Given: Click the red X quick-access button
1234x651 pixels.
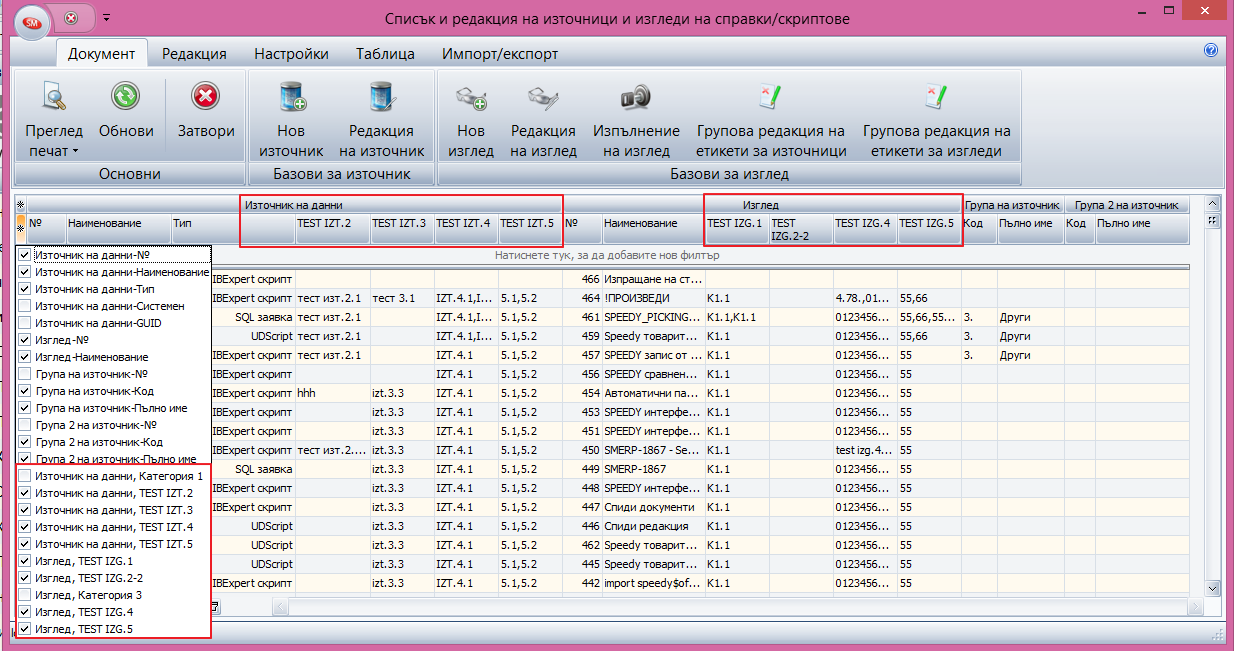Looking at the screenshot, I should tap(71, 18).
